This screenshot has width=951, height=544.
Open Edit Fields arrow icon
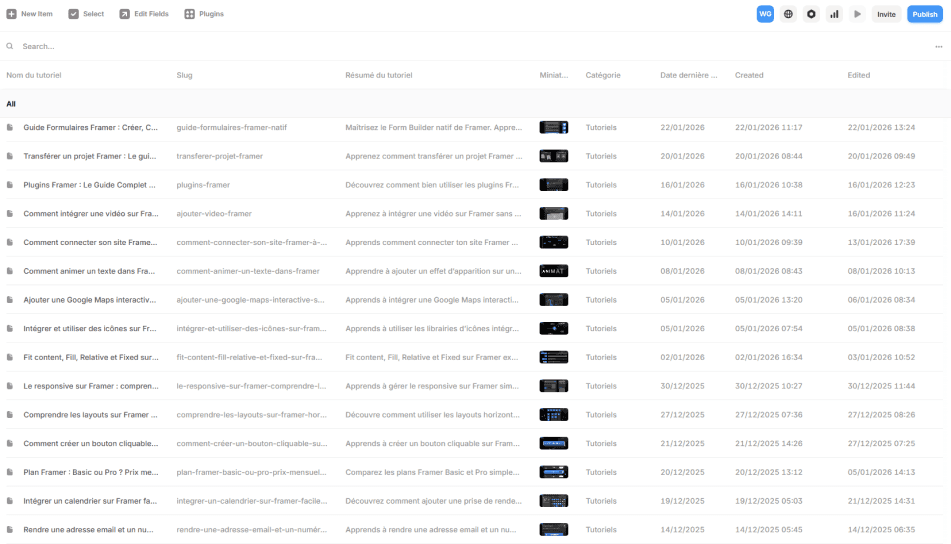coord(124,14)
